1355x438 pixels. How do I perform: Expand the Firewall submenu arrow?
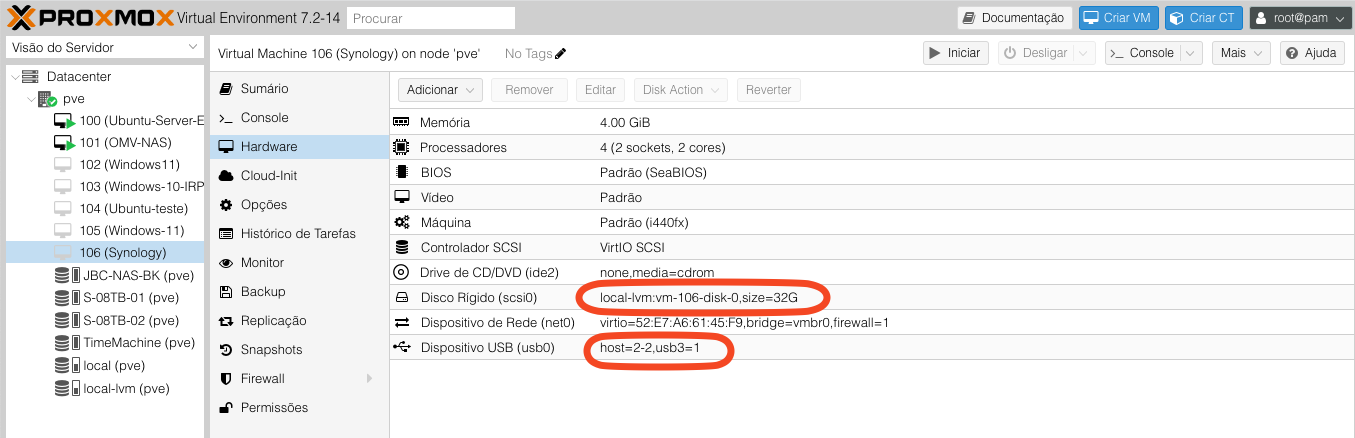pyautogui.click(x=370, y=379)
